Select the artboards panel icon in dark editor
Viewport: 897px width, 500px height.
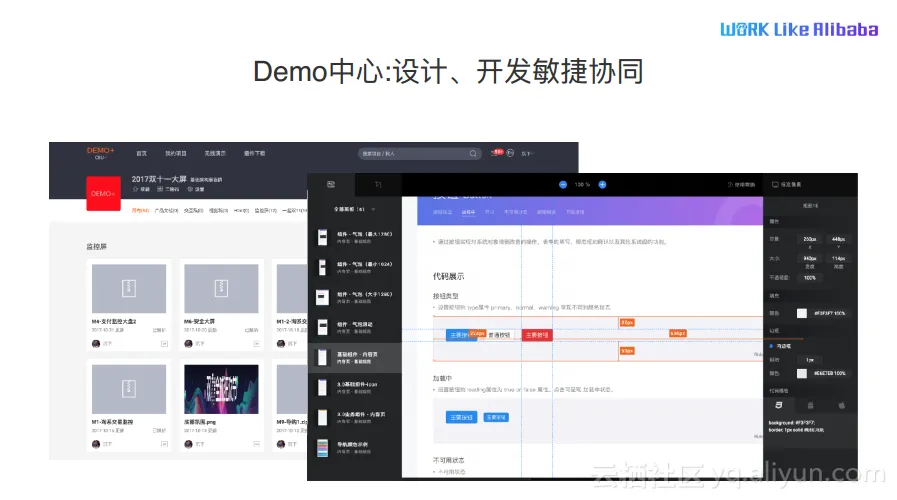331,184
